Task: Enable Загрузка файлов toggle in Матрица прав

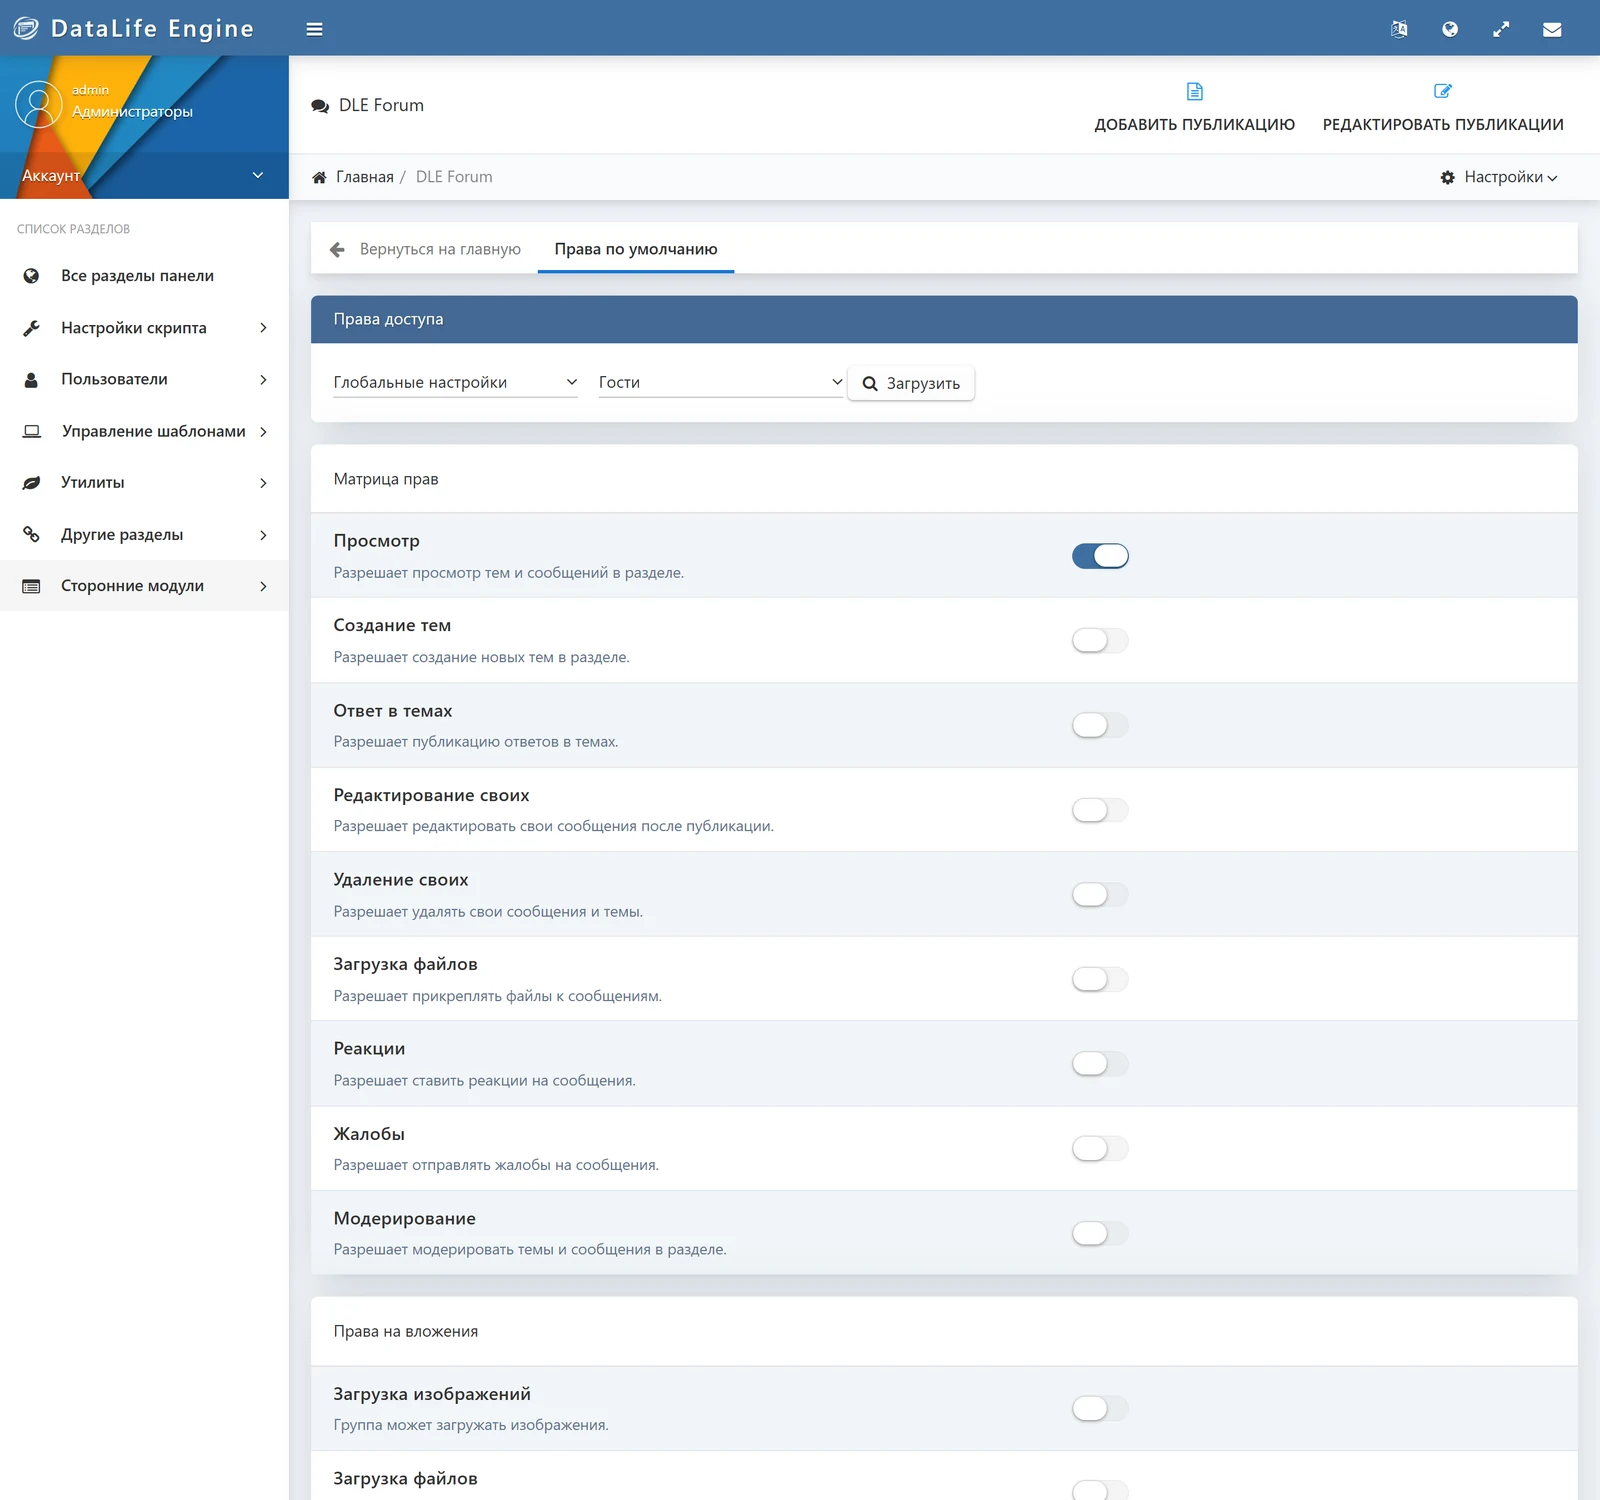Action: coord(1100,979)
